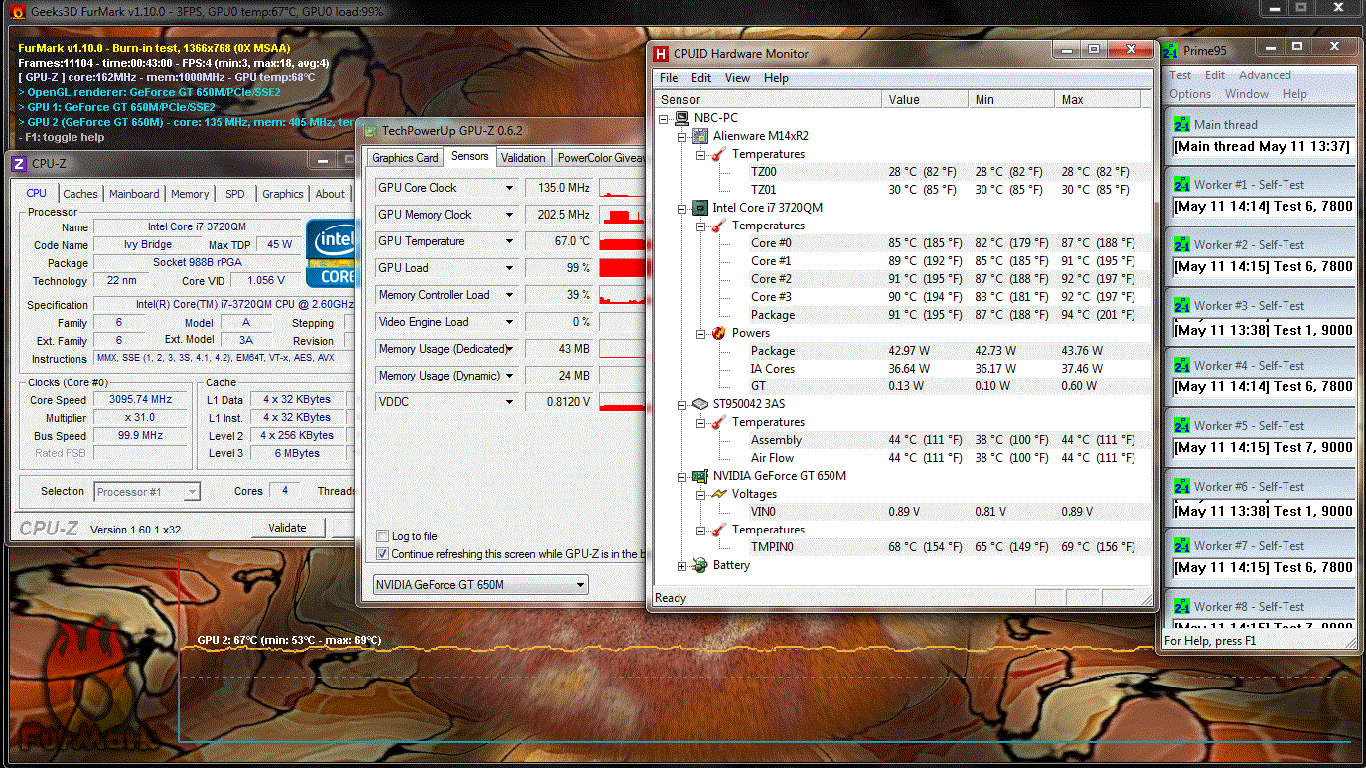Open the graphics card selector showing GT 650M

coord(480,585)
